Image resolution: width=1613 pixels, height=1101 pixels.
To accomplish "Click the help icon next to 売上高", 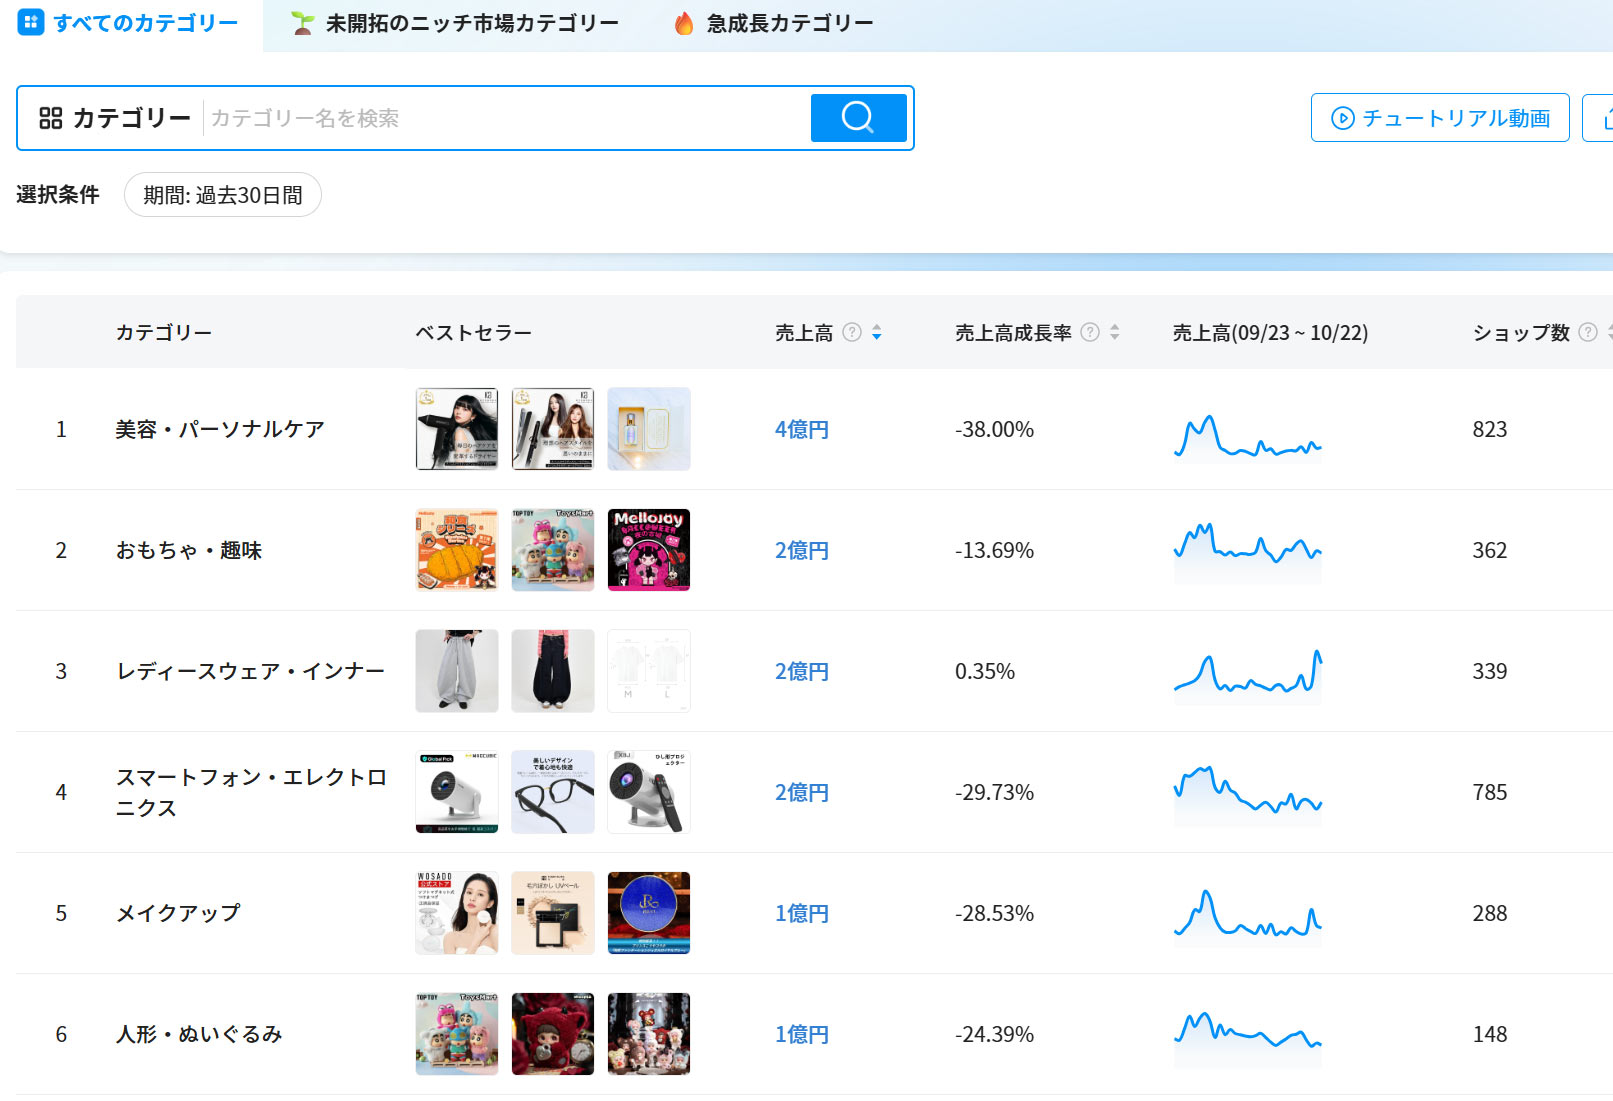I will (x=852, y=332).
